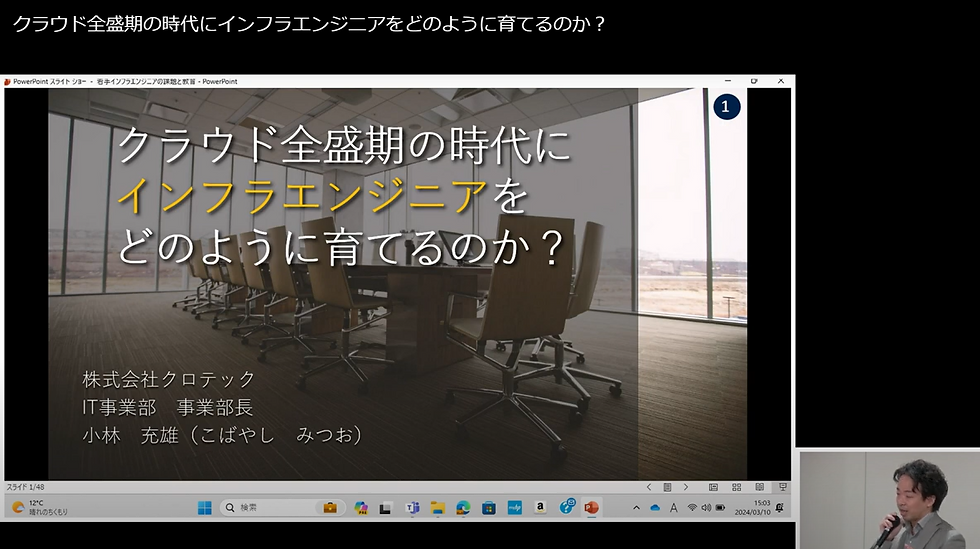The width and height of the screenshot is (980, 549).
Task: Click the IT事業部 事業部長 line
Action: click(x=168, y=407)
